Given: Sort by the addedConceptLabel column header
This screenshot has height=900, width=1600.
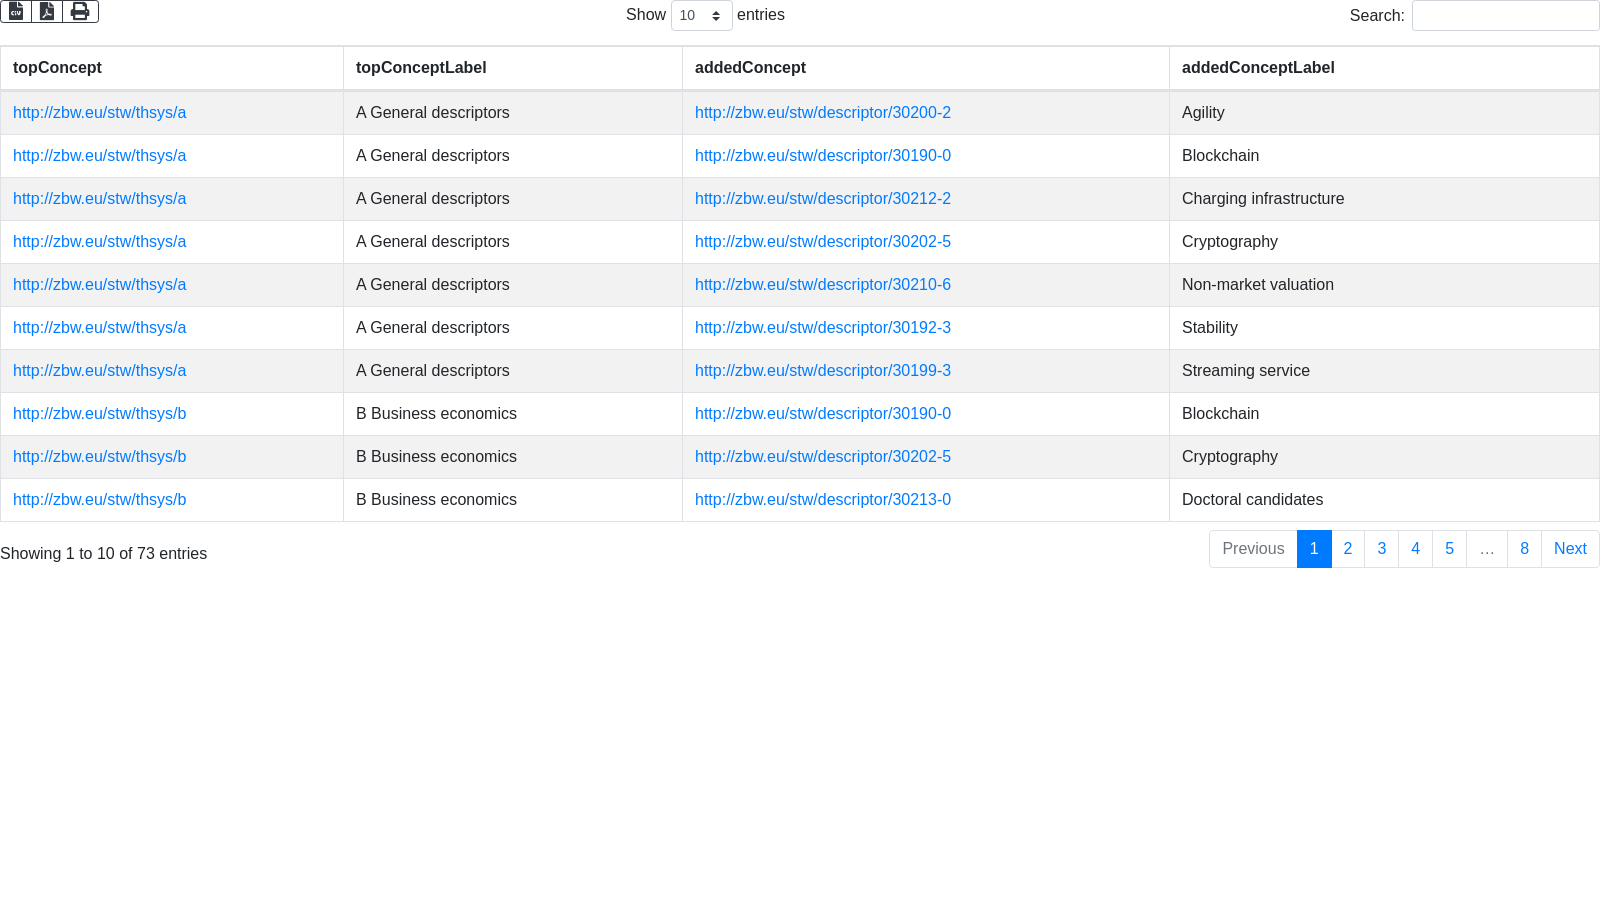Looking at the screenshot, I should [1258, 68].
